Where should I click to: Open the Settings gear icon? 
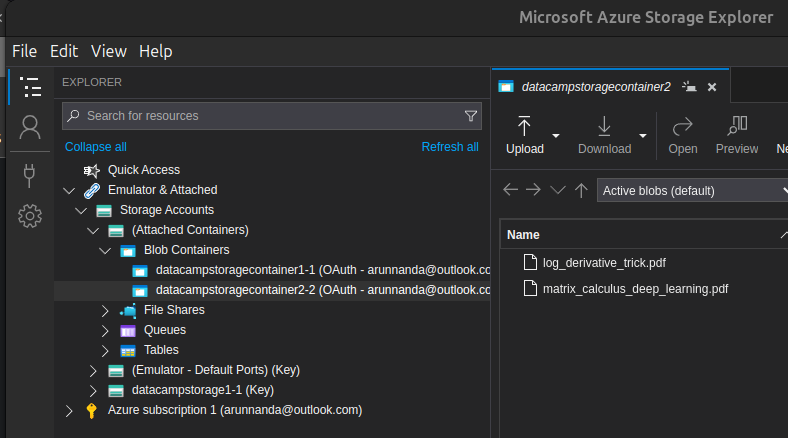pyautogui.click(x=30, y=216)
